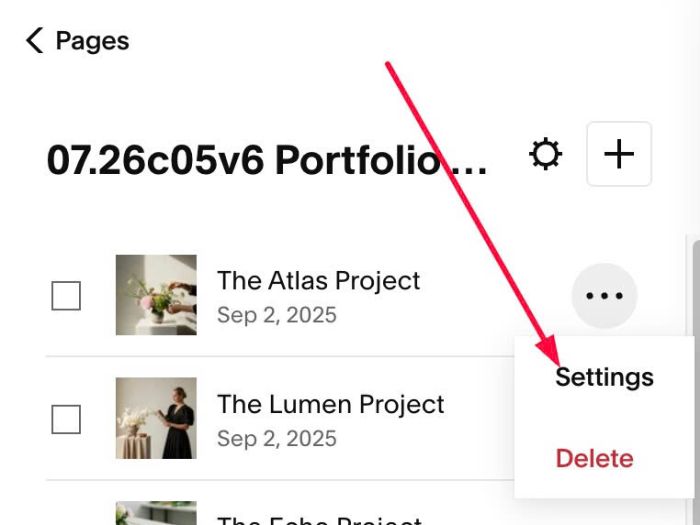
Task: Open the three-dot menu for Atlas Project
Action: [604, 296]
